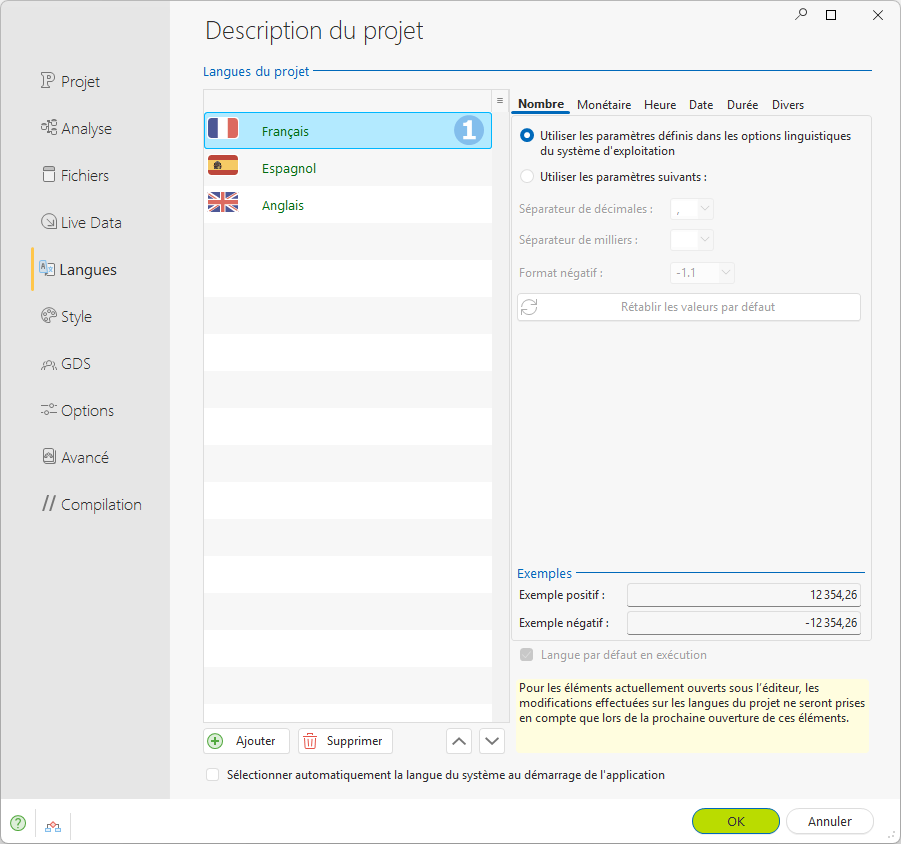
Task: Open the GDS section icon
Action: tap(48, 364)
